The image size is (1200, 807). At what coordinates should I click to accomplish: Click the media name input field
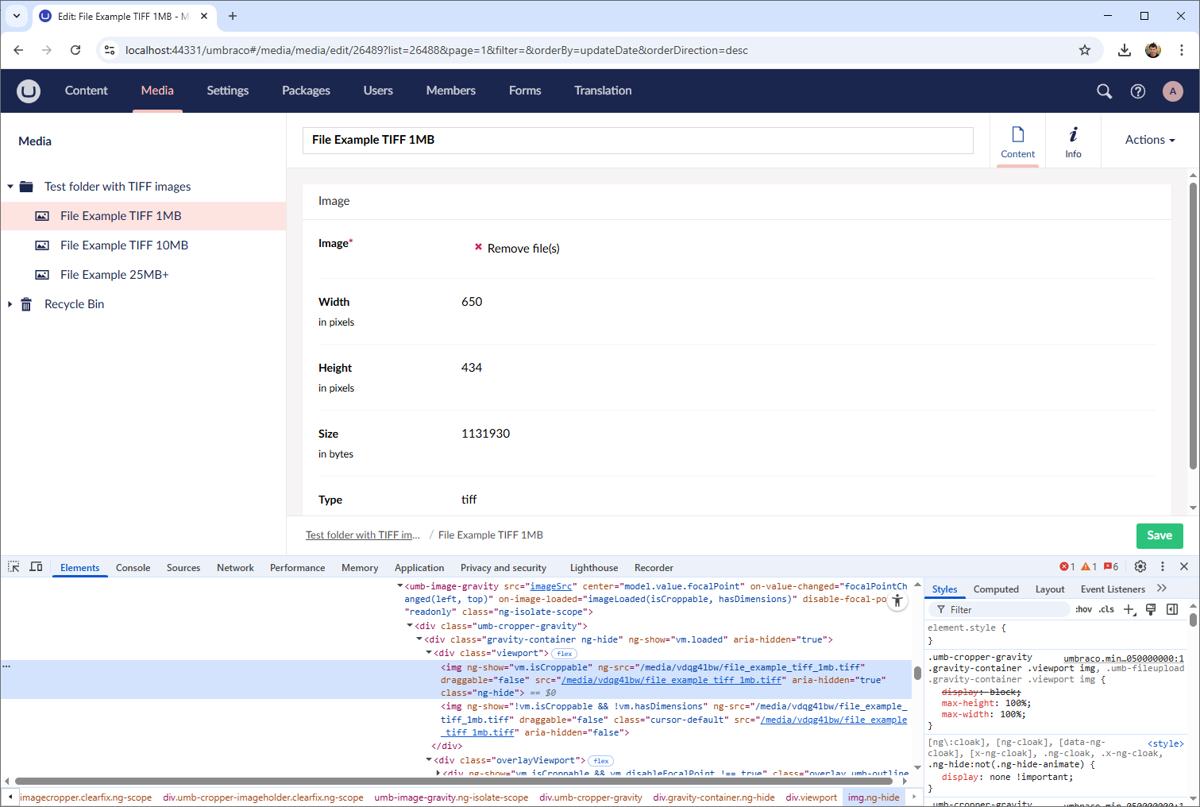[x=637, y=140]
